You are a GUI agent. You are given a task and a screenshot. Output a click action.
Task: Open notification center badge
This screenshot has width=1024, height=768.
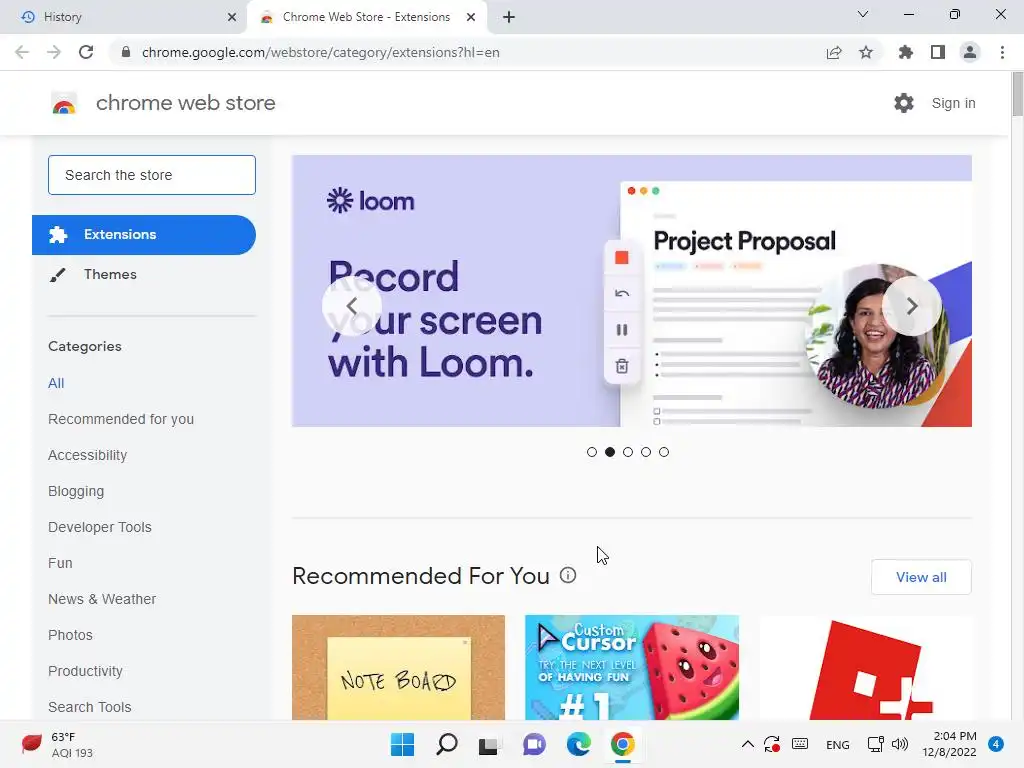coord(996,744)
